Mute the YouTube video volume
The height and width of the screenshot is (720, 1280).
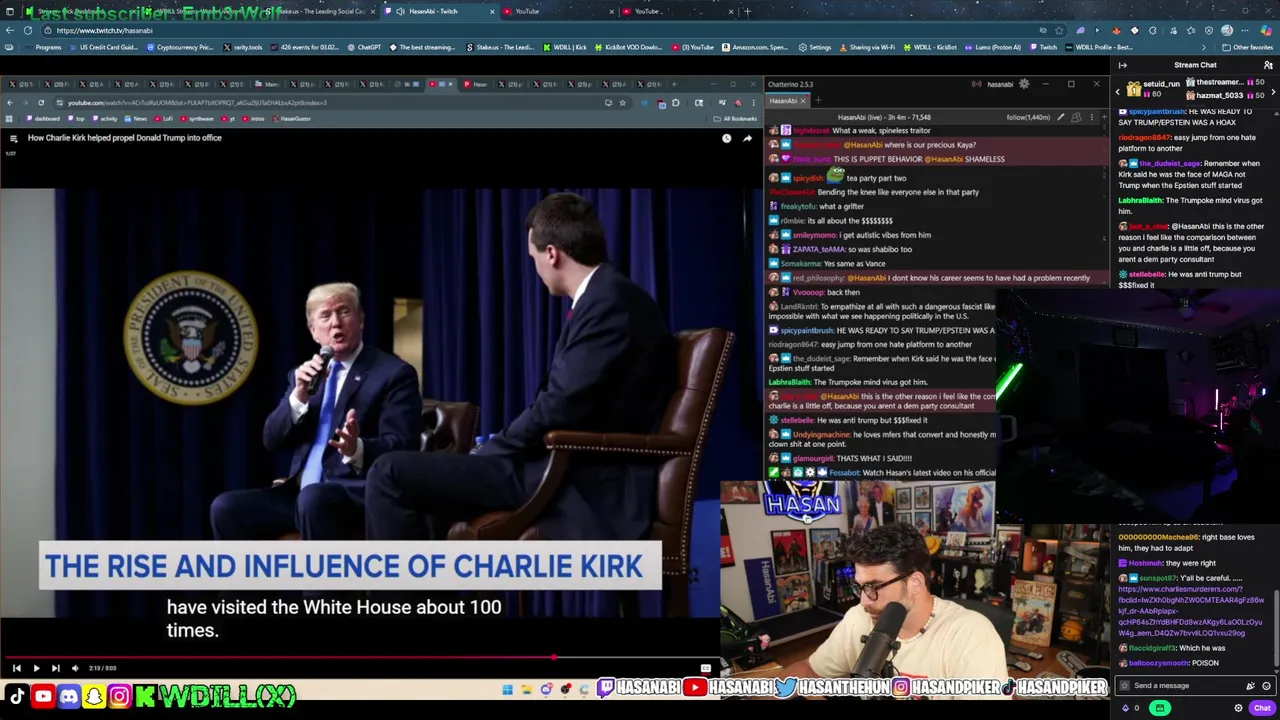coord(74,668)
